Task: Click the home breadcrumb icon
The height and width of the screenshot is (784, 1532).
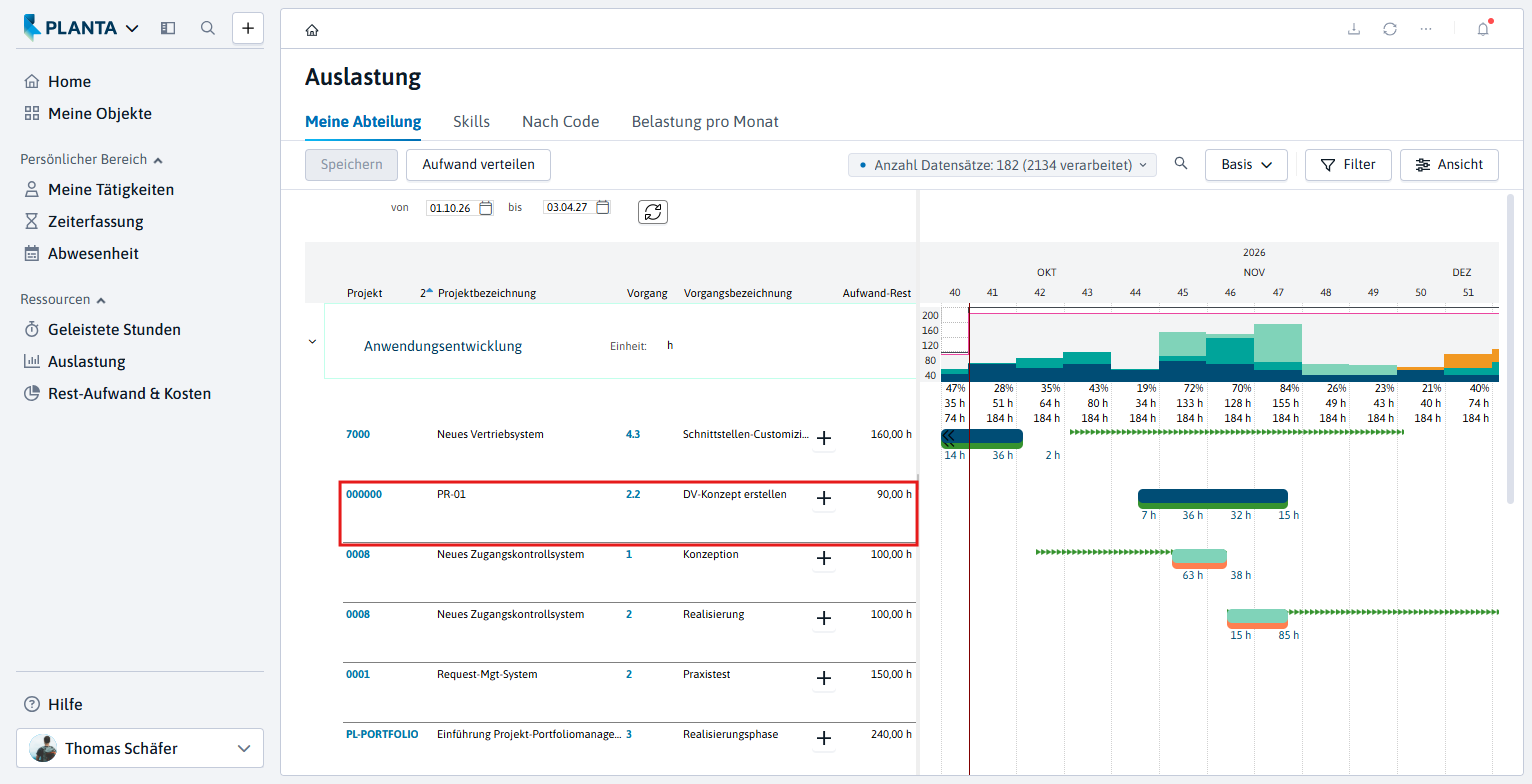Action: (x=312, y=30)
